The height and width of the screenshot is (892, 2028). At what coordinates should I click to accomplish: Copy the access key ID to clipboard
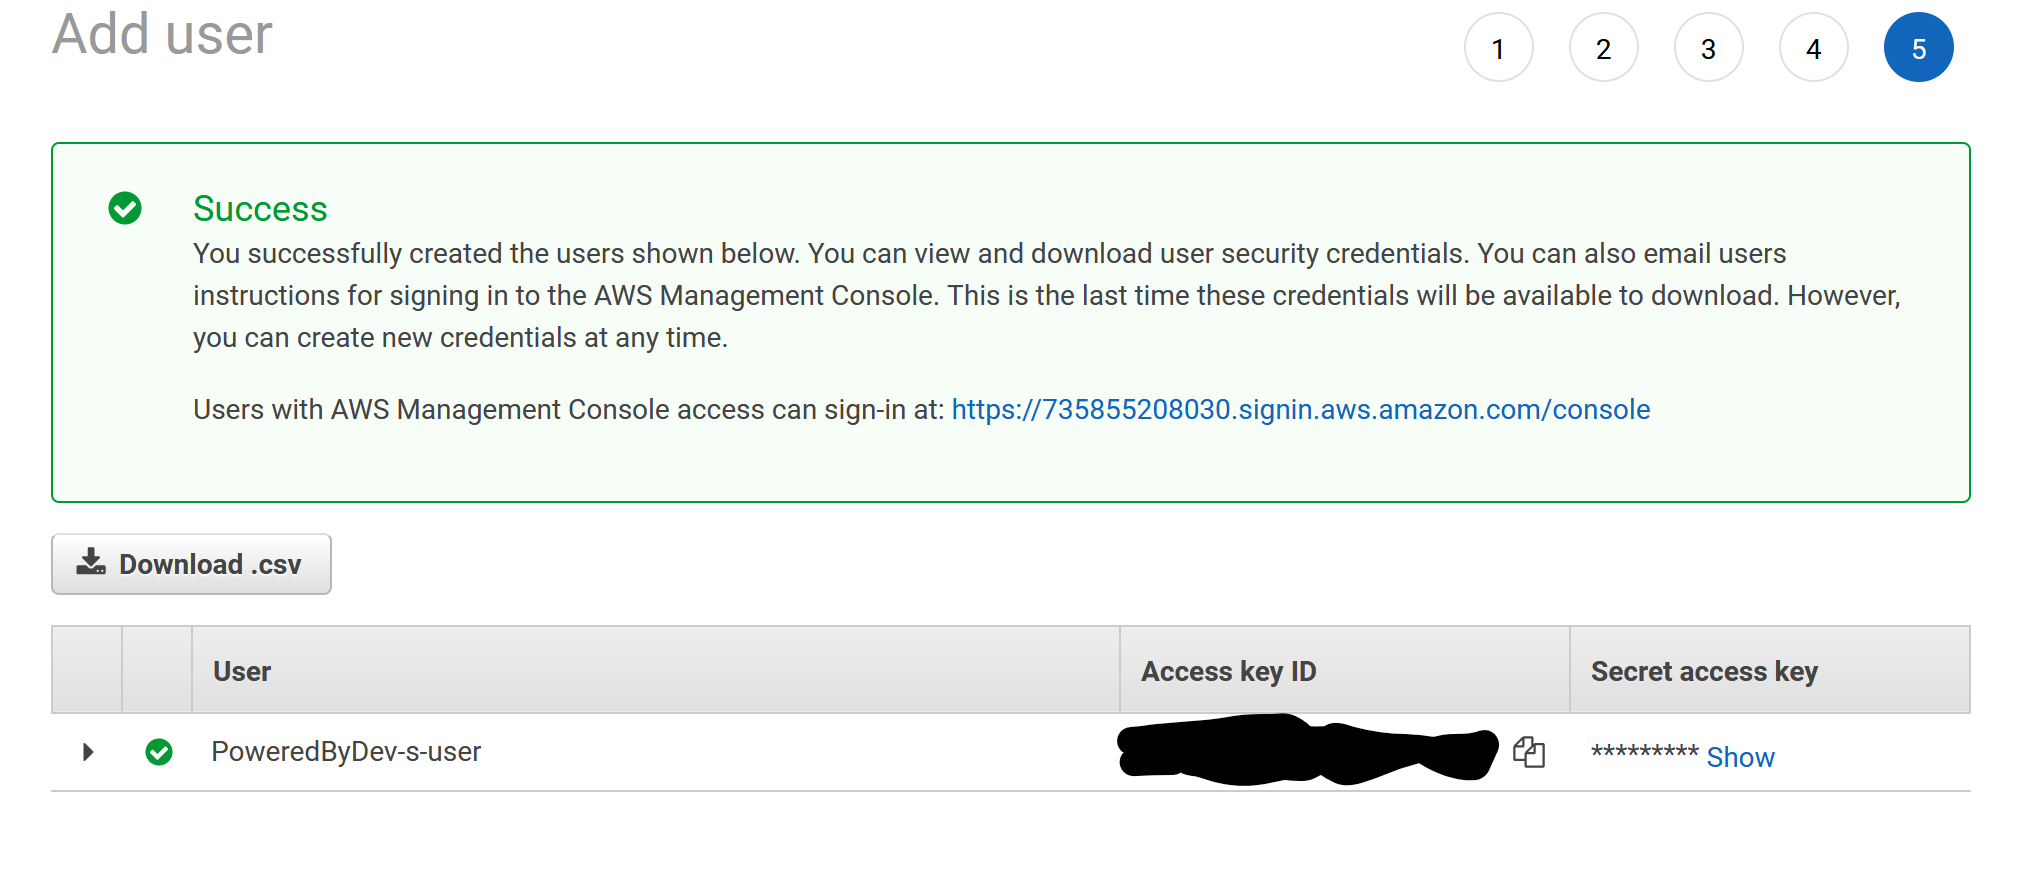click(1528, 752)
